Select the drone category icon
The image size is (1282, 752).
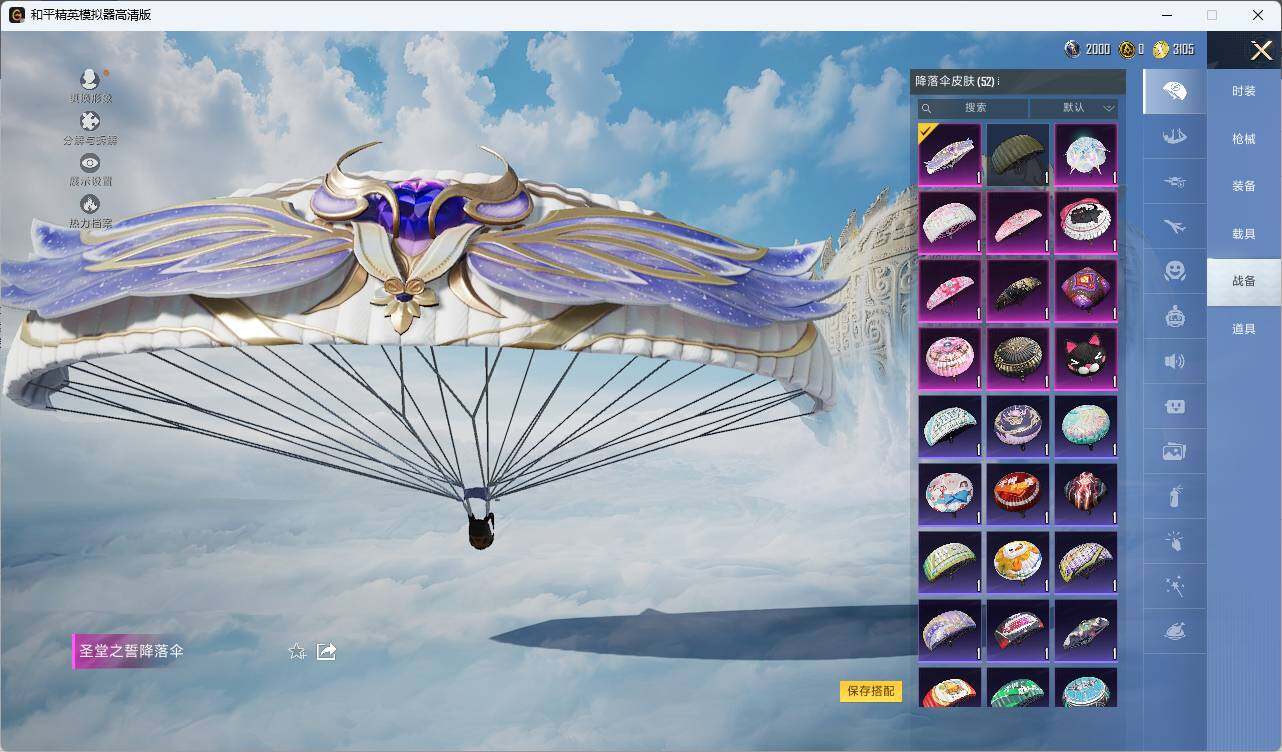(x=1175, y=181)
